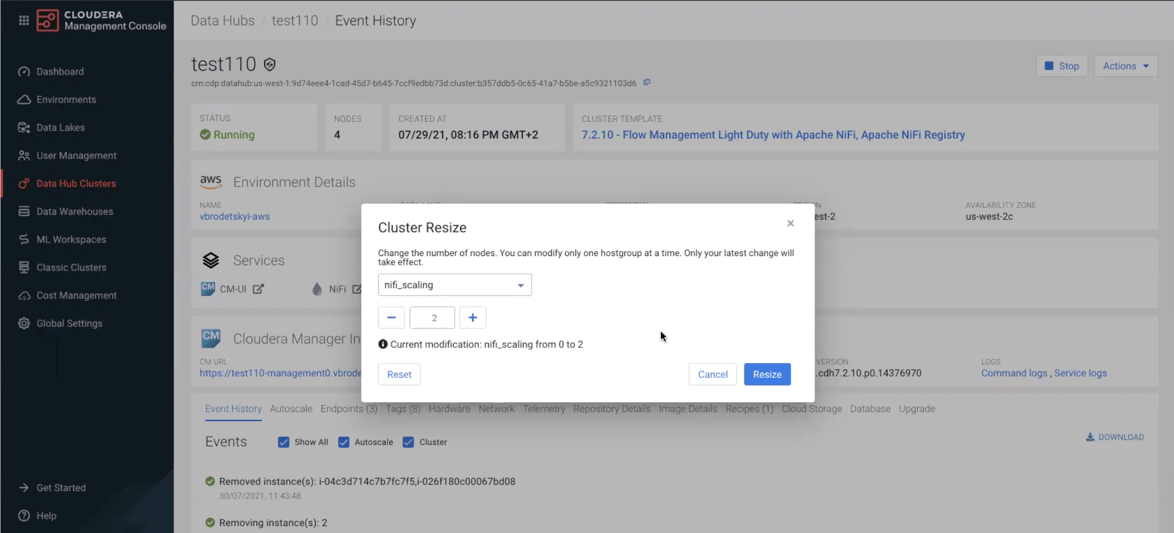Open CM-UI external link icon
1174x533 pixels.
(258, 289)
